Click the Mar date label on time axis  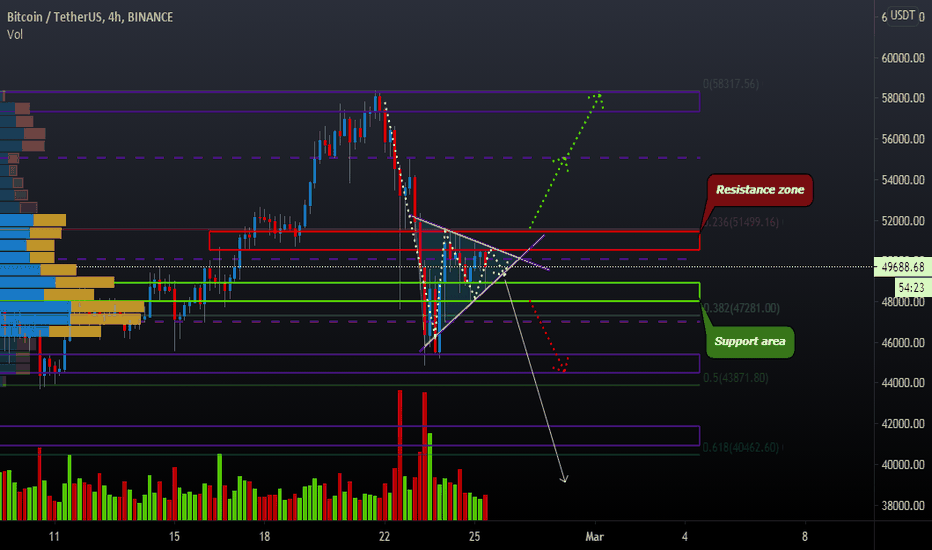pos(594,537)
